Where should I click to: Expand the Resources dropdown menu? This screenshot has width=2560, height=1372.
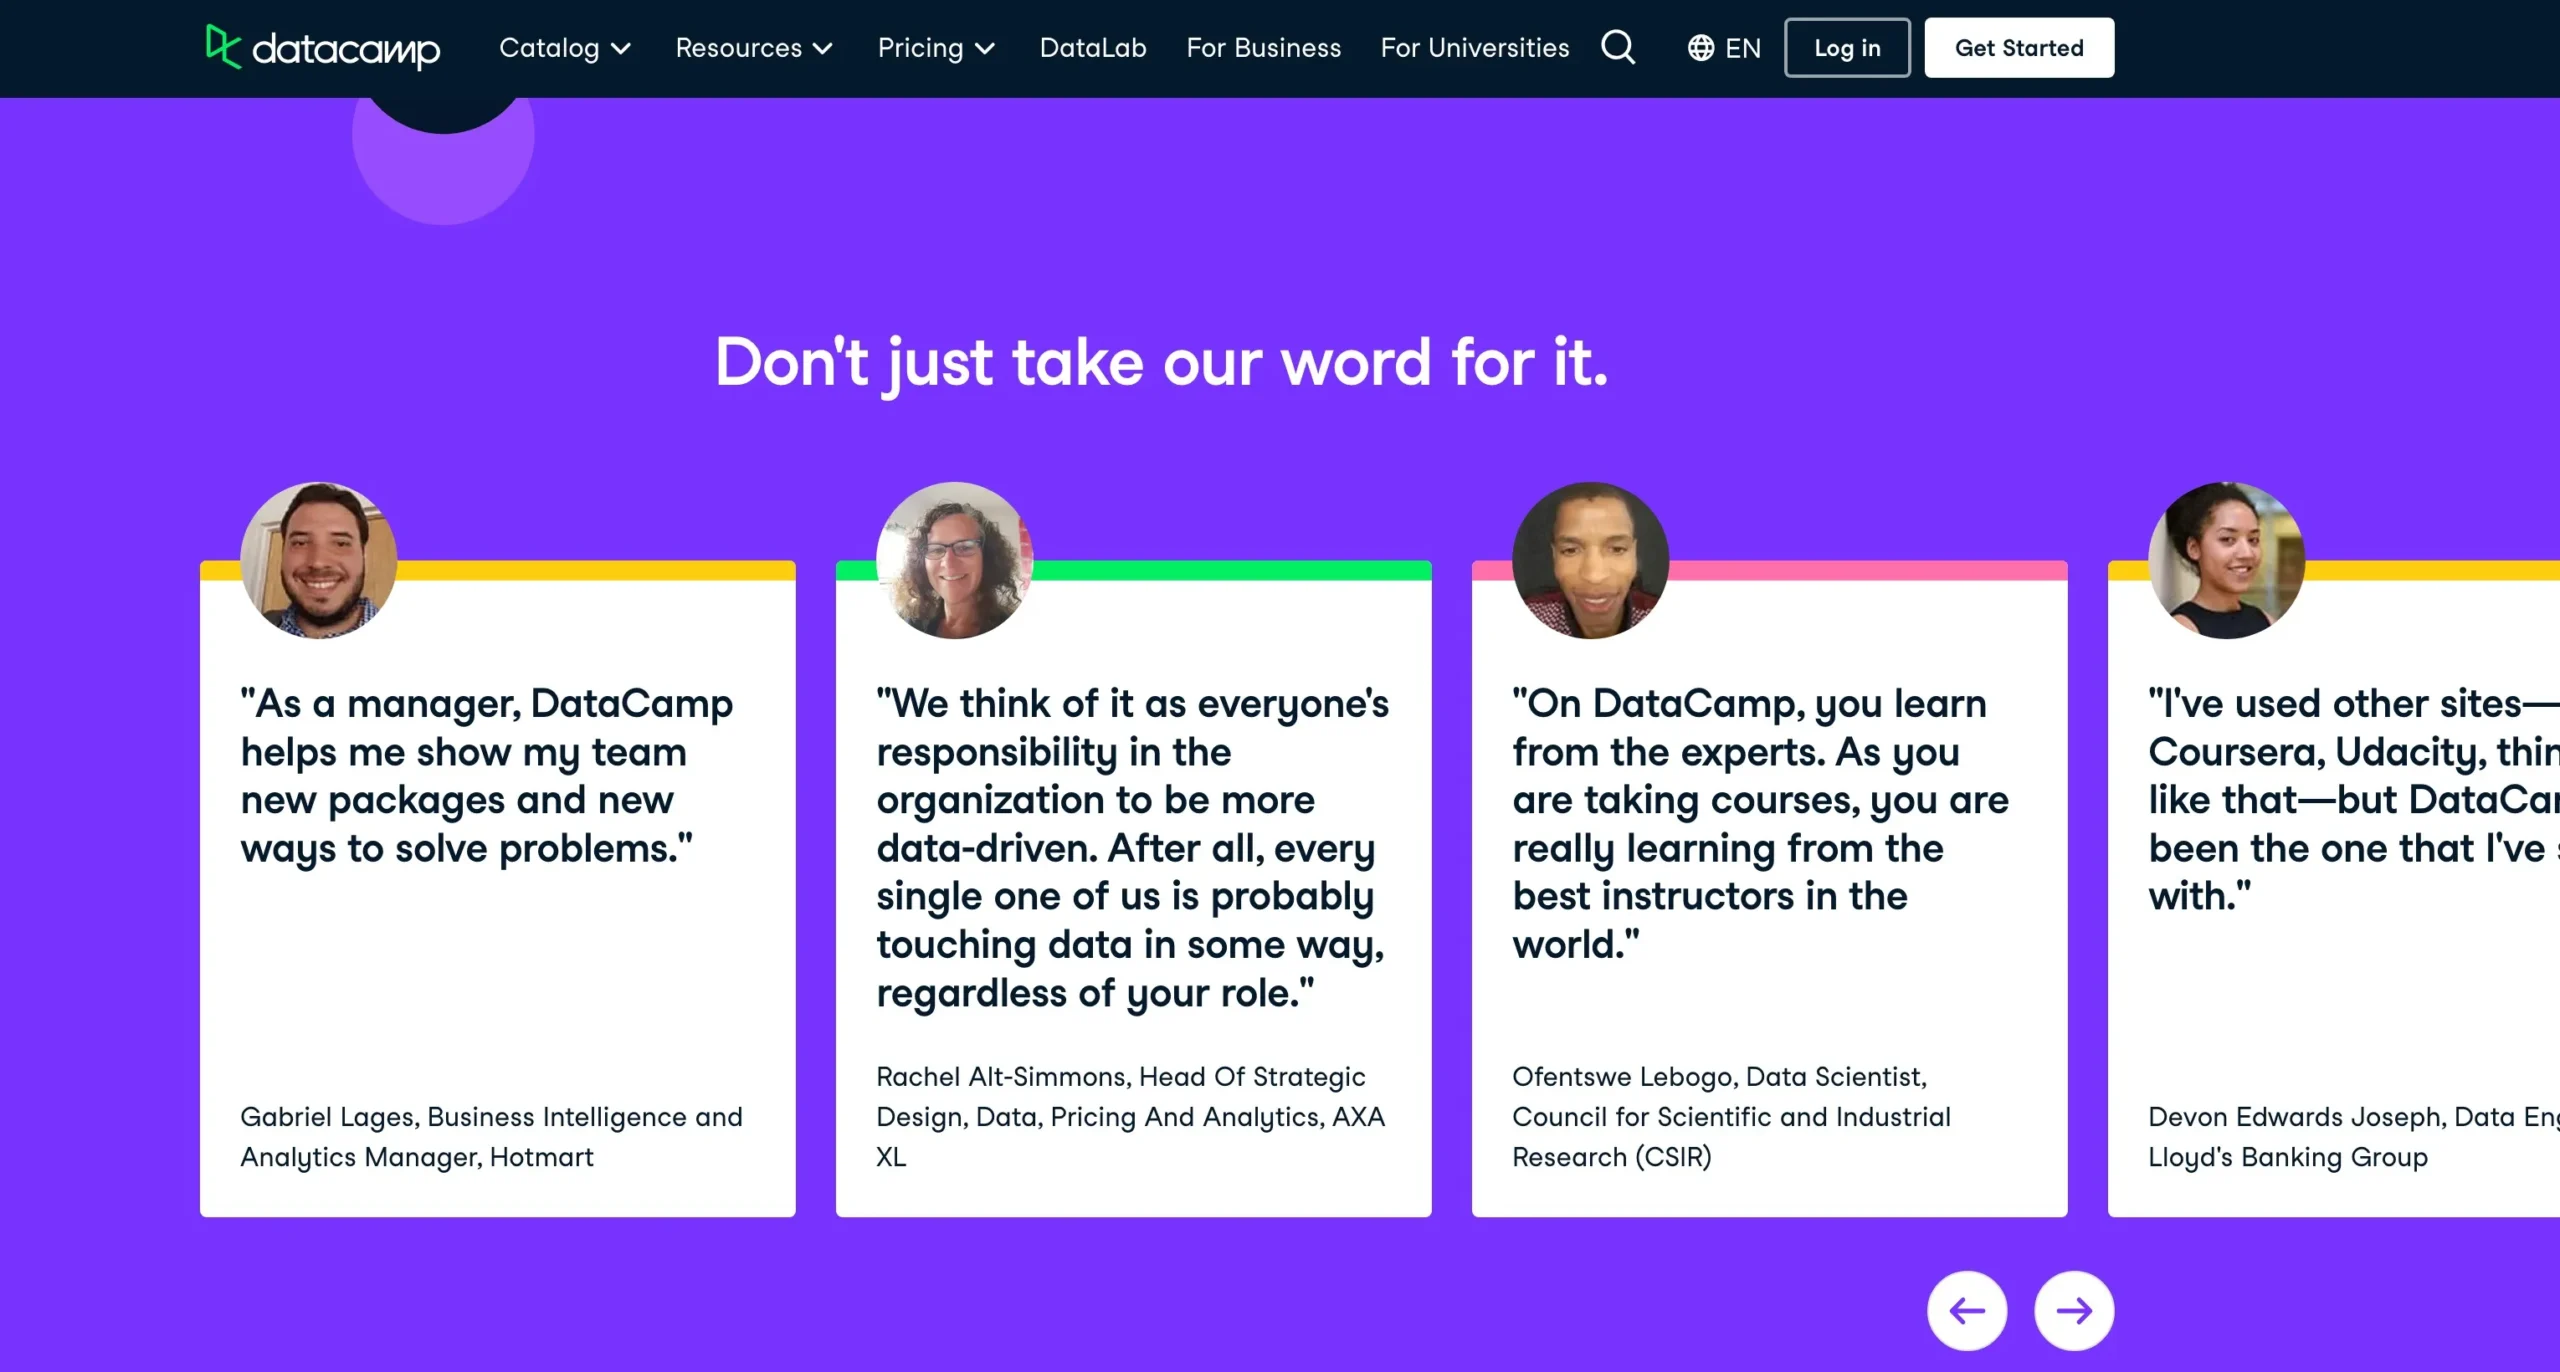754,48
